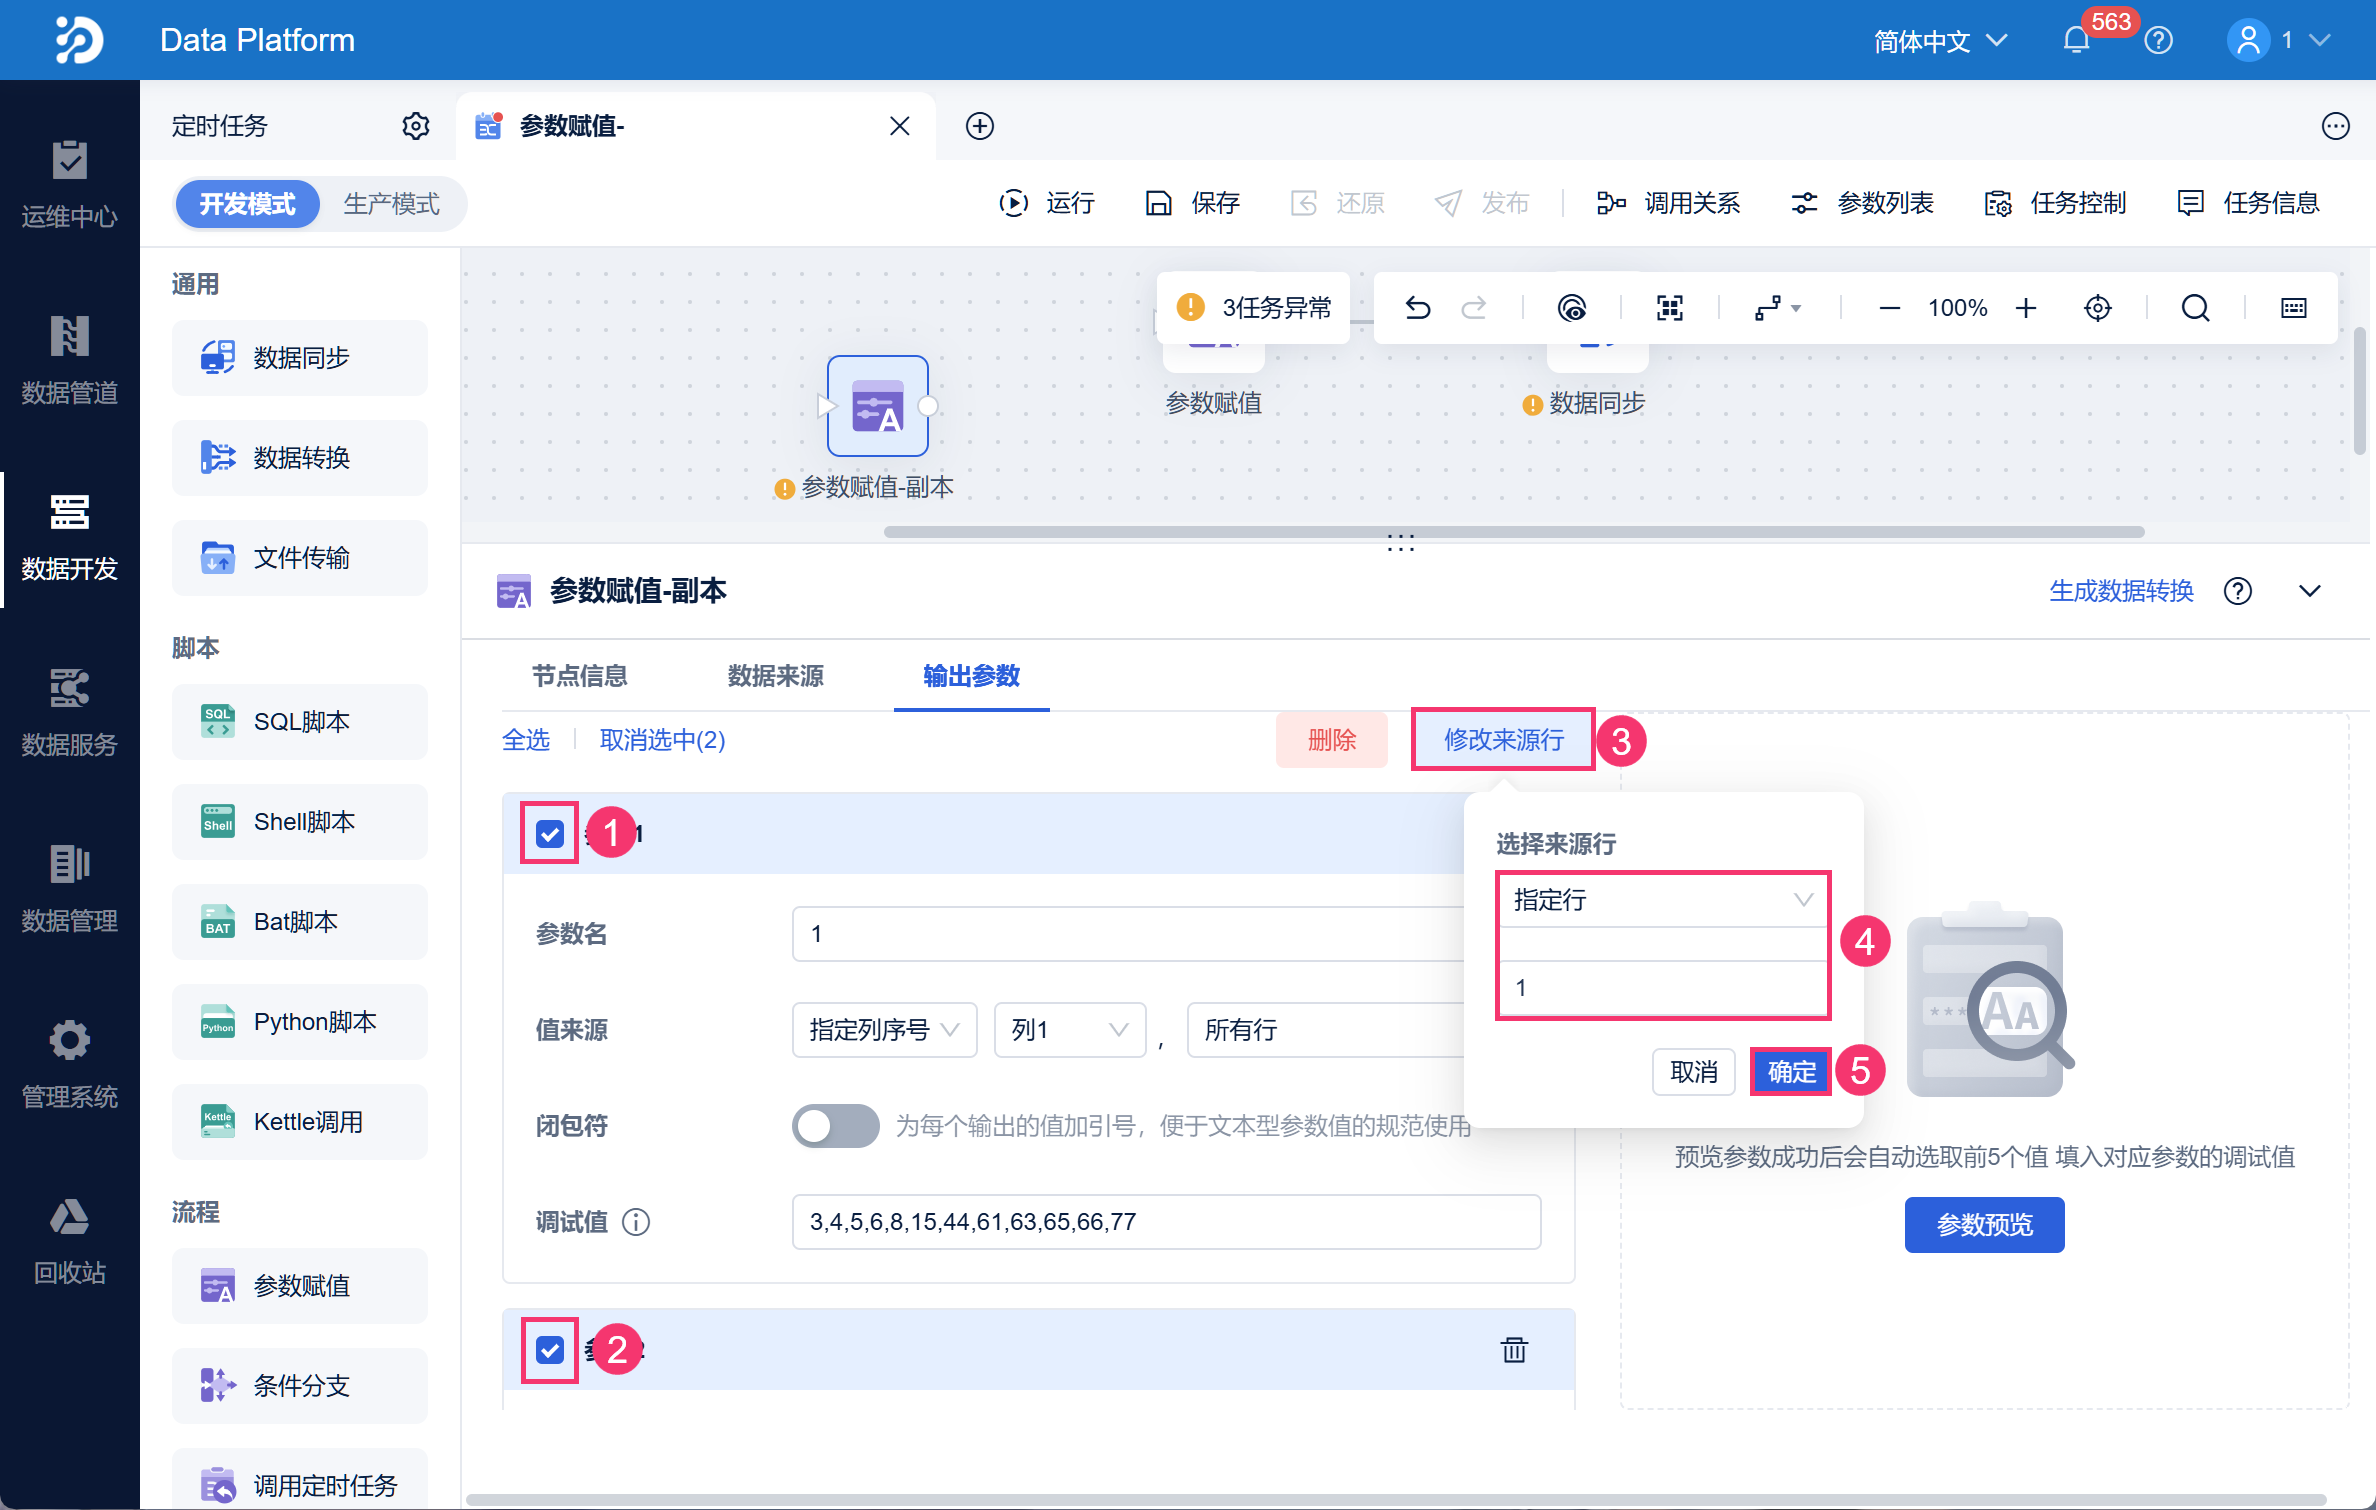The image size is (2376, 1510).
Task: Open 参数列表 in the toolbar
Action: (1862, 204)
